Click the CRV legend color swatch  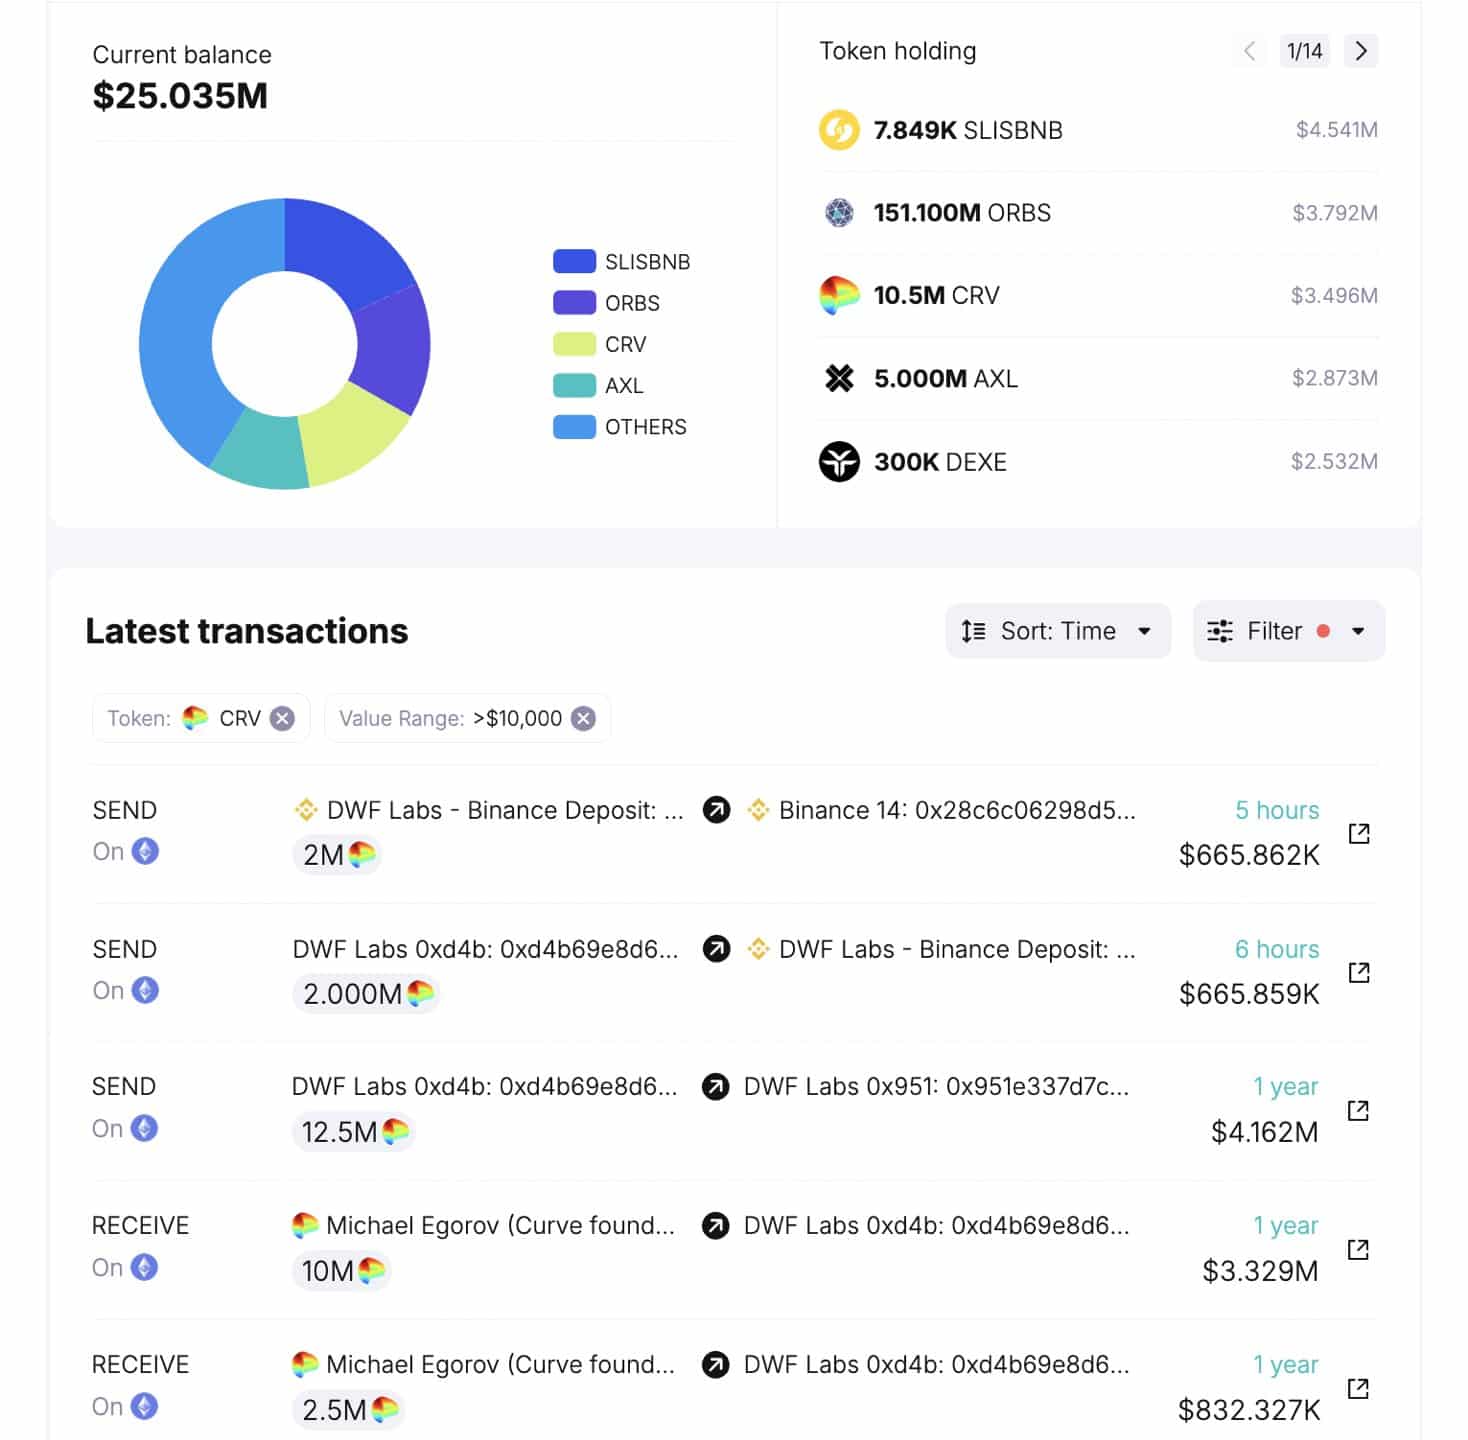(574, 344)
